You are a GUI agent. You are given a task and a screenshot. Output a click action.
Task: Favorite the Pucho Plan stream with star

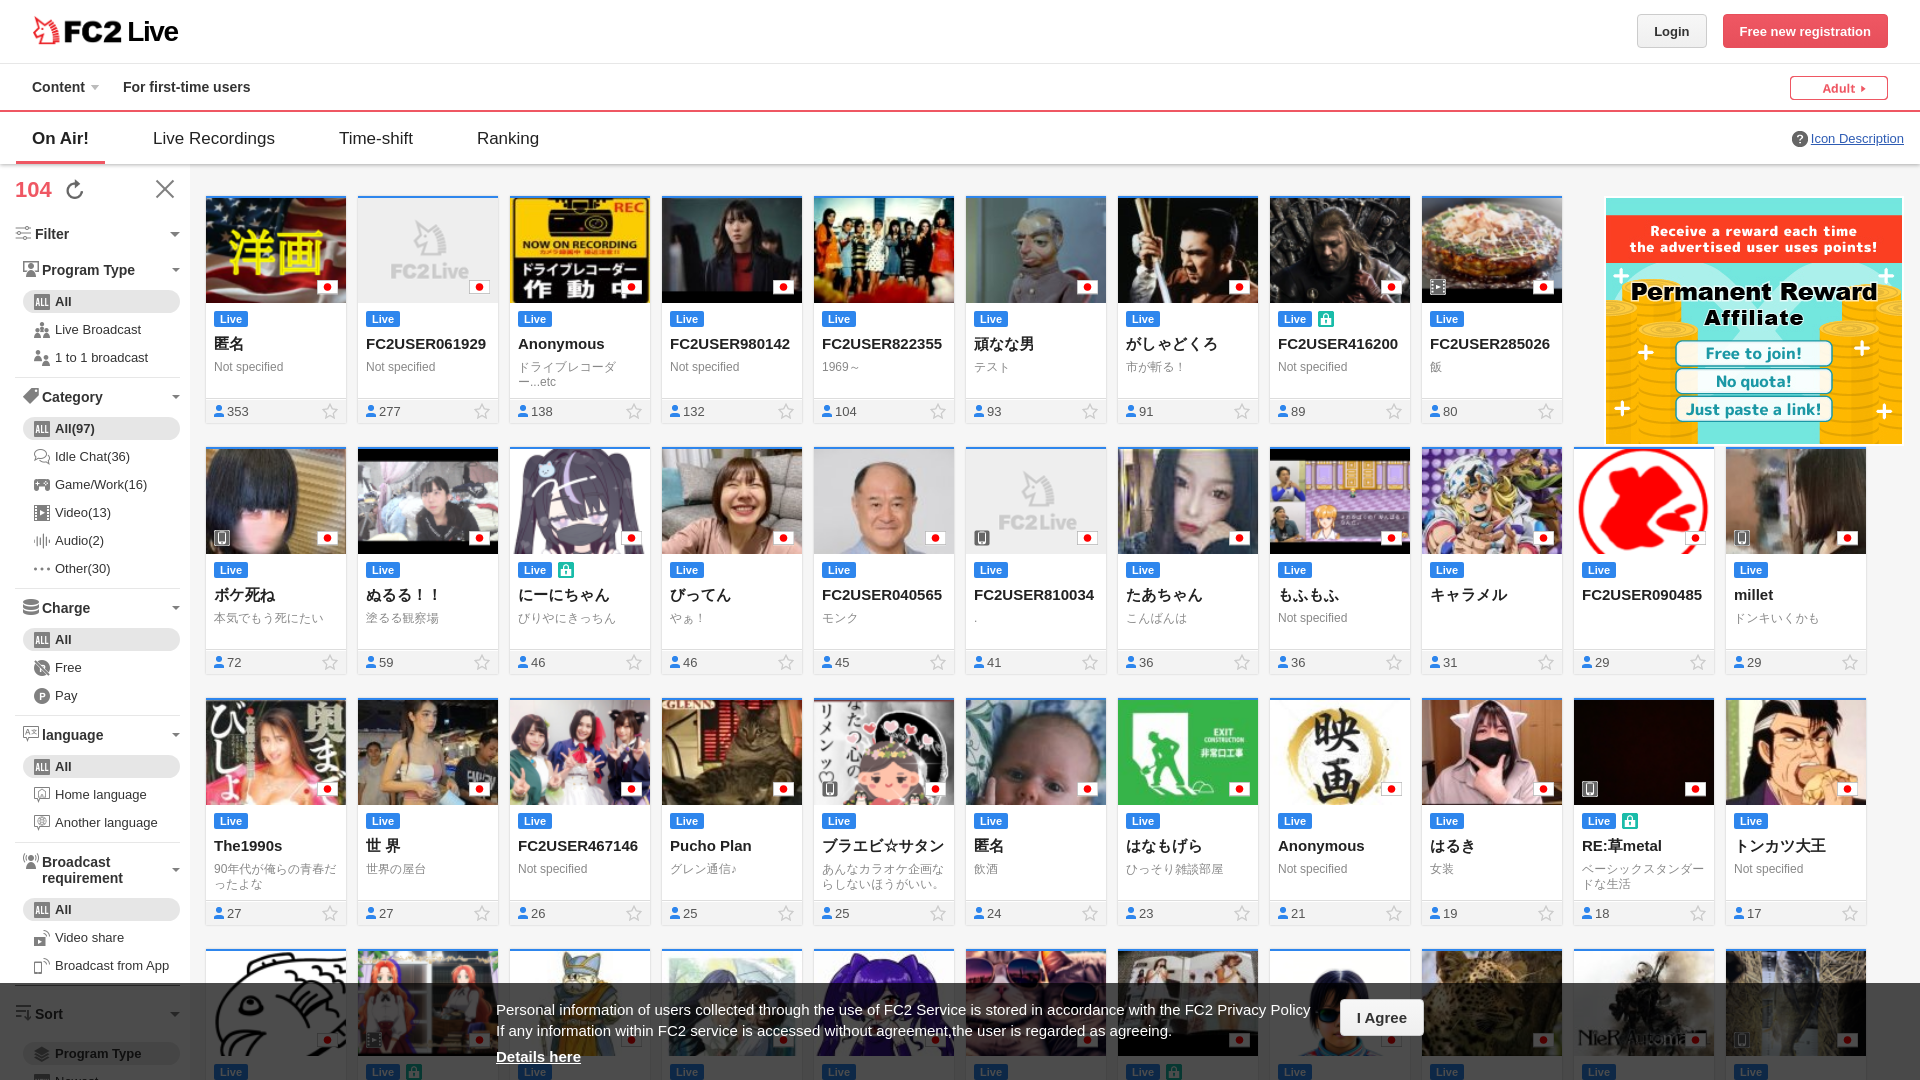tap(786, 913)
